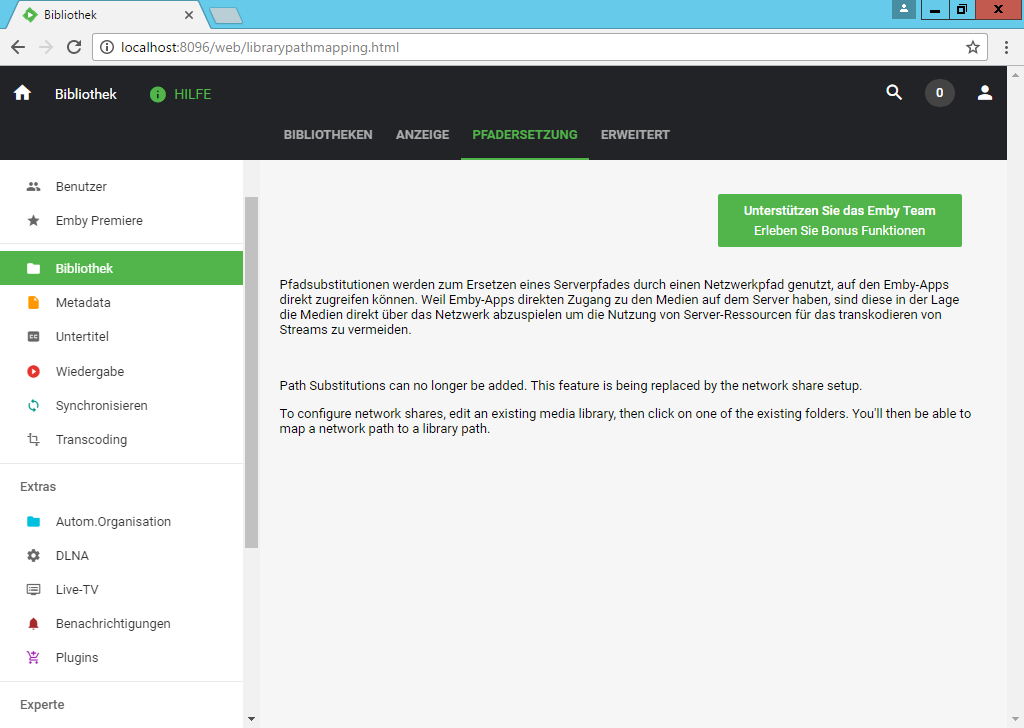Click the Experte section heading
The width and height of the screenshot is (1024, 728).
(42, 704)
